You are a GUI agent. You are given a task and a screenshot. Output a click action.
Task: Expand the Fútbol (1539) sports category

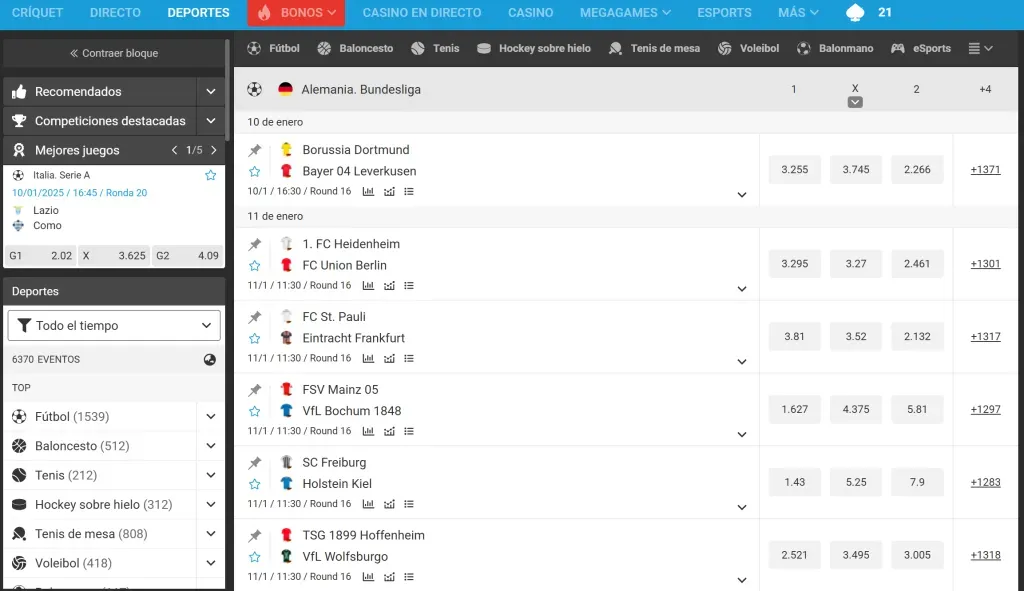pyautogui.click(x=210, y=417)
